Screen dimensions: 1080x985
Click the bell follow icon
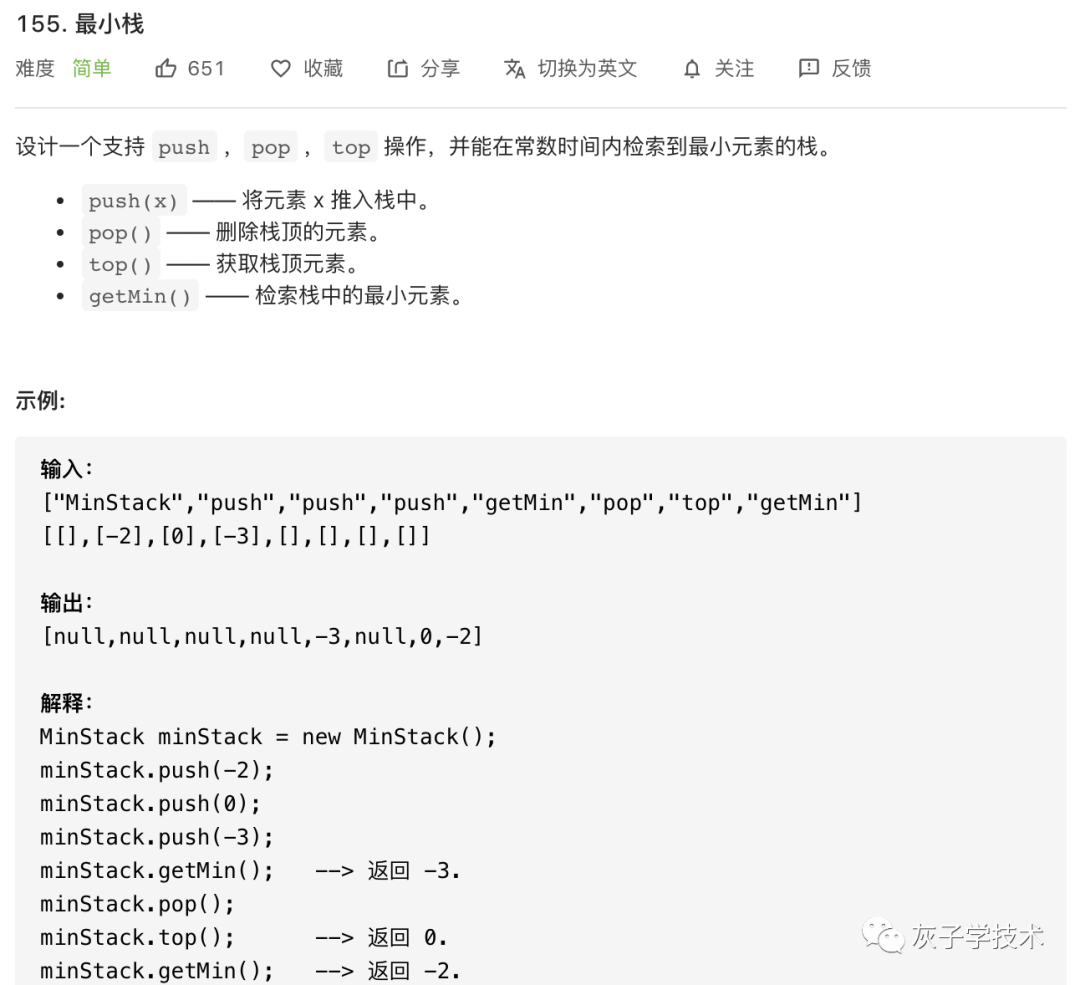pos(692,69)
